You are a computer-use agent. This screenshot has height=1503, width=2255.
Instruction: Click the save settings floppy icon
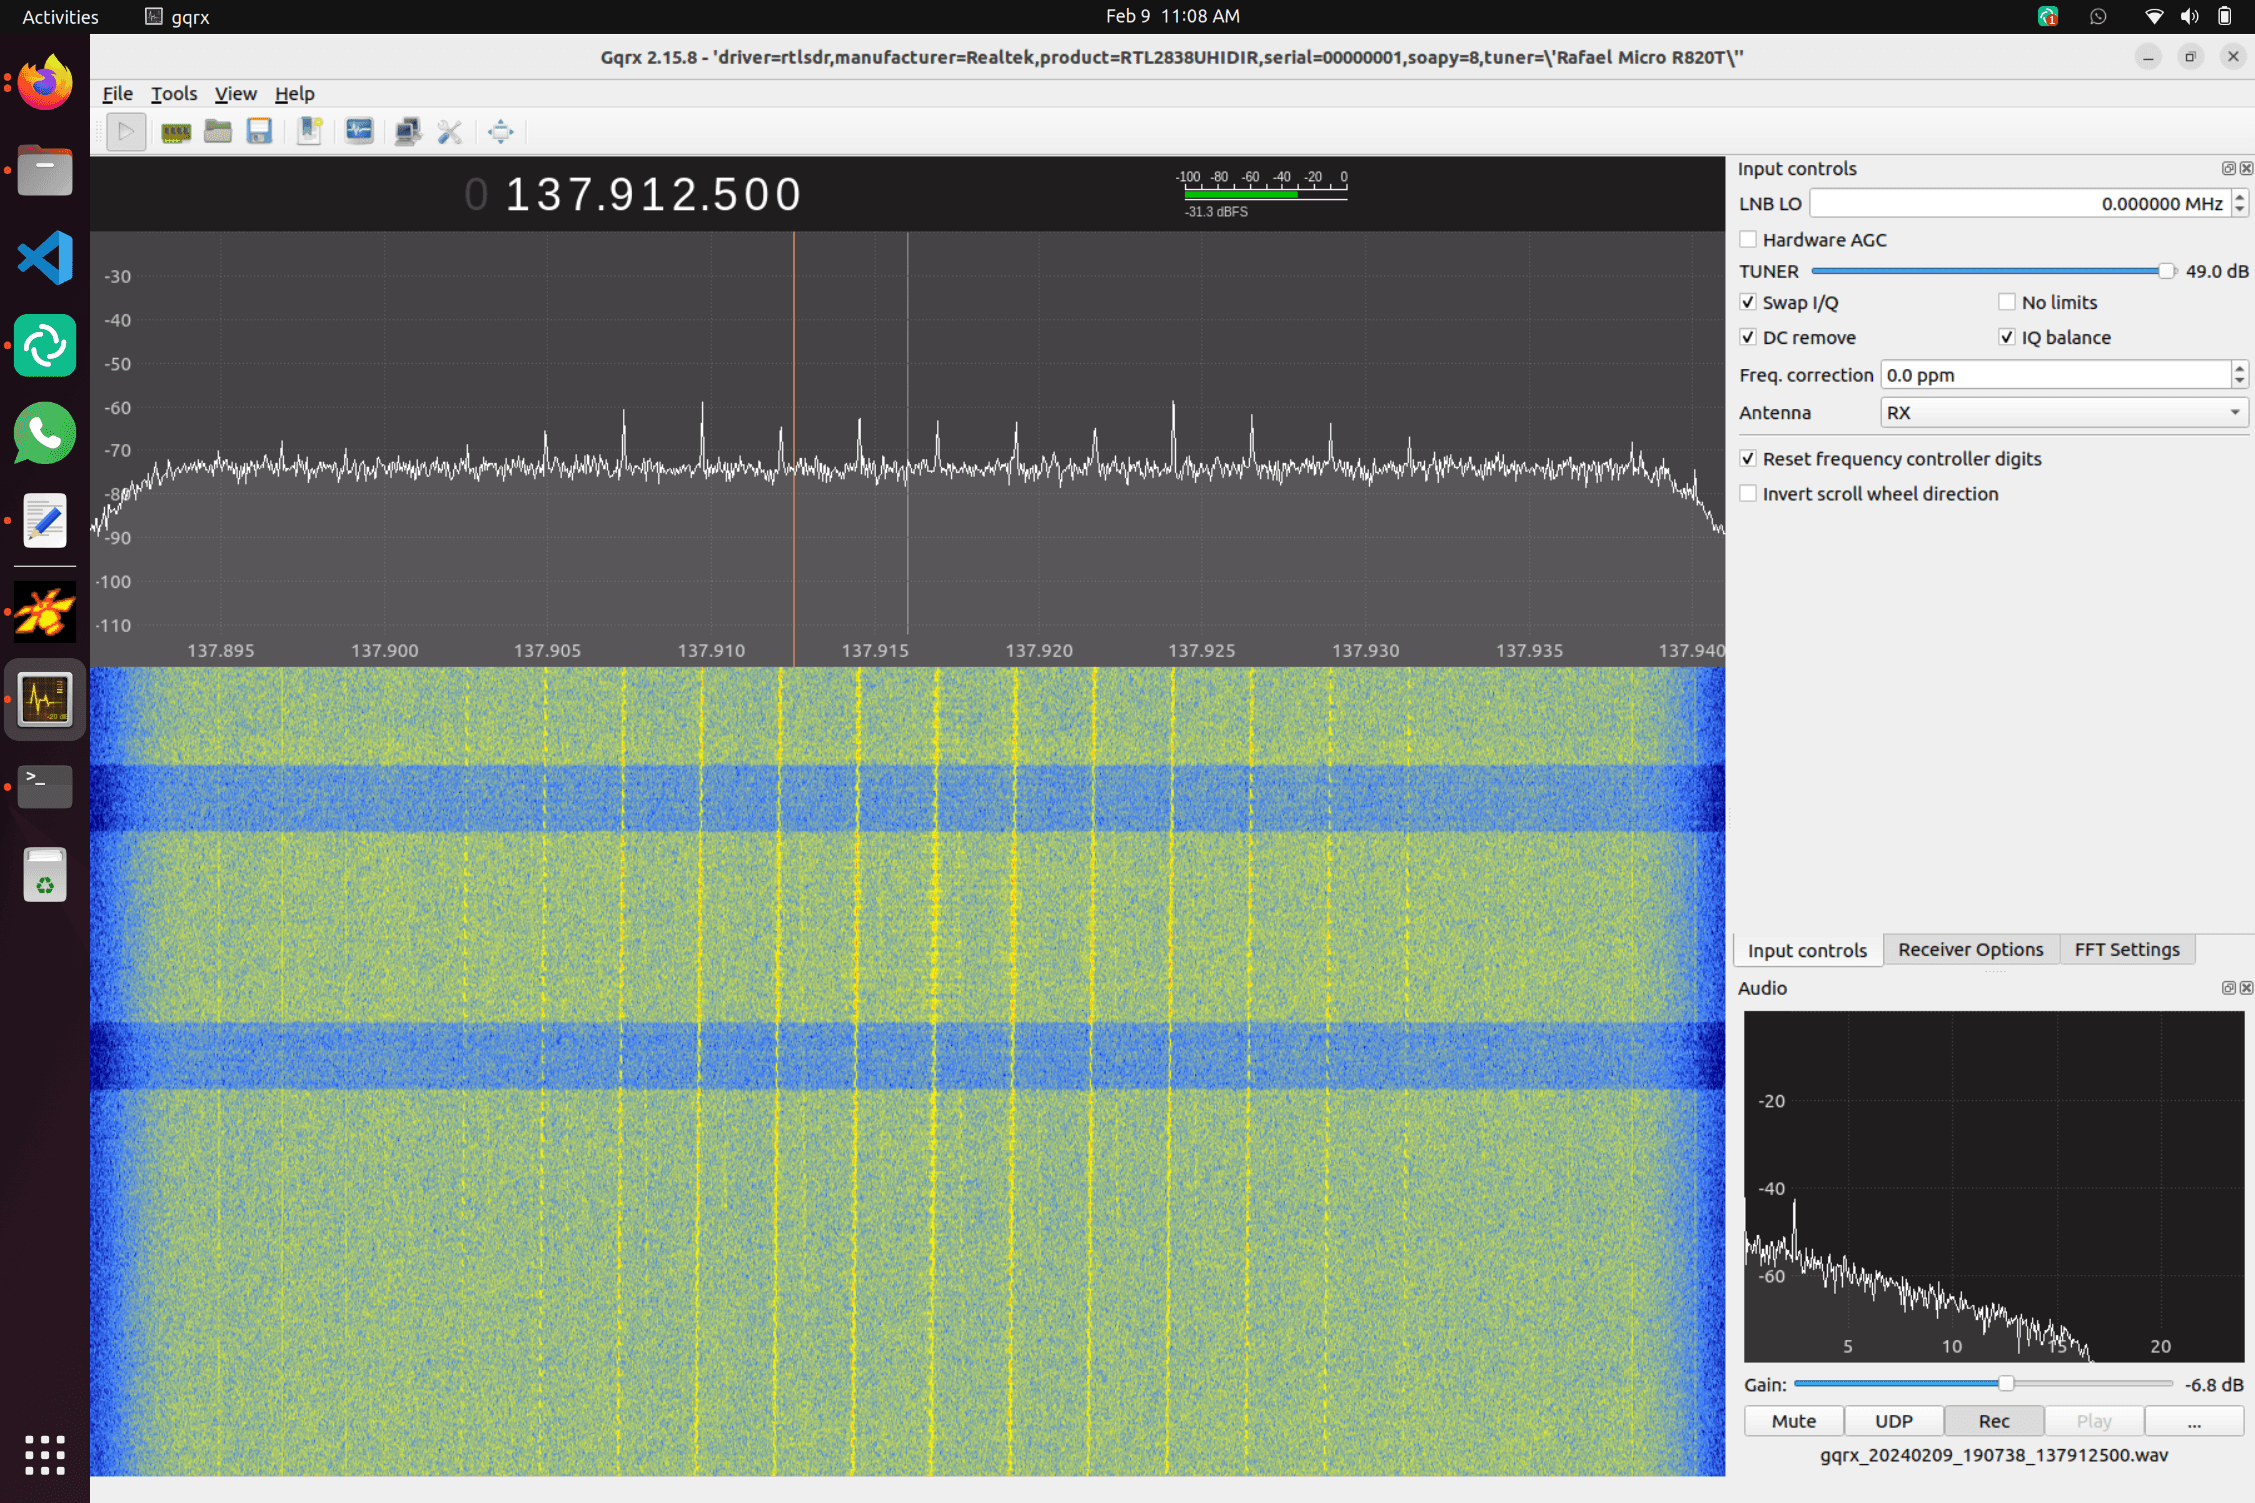click(x=260, y=131)
